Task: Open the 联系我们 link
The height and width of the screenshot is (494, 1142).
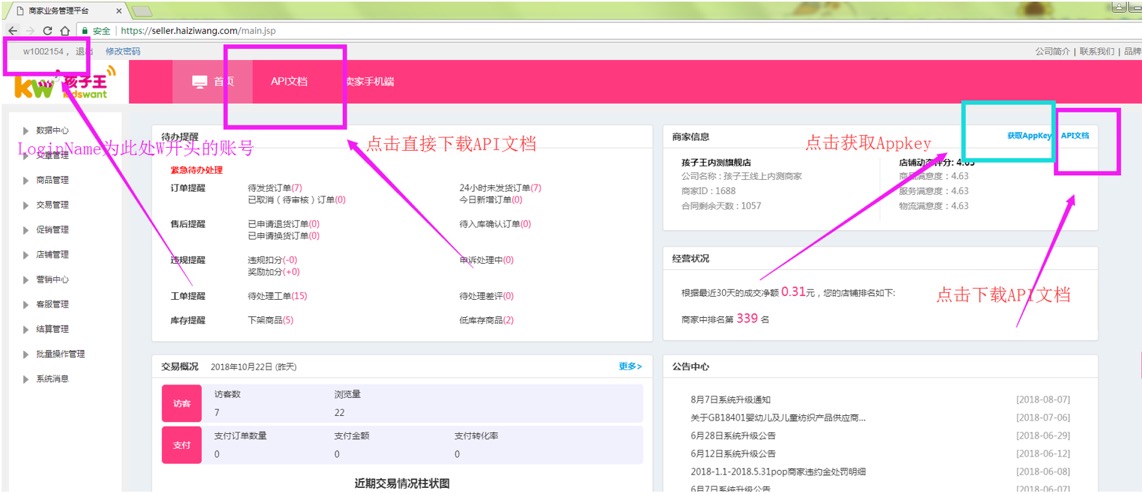Action: click(1097, 52)
